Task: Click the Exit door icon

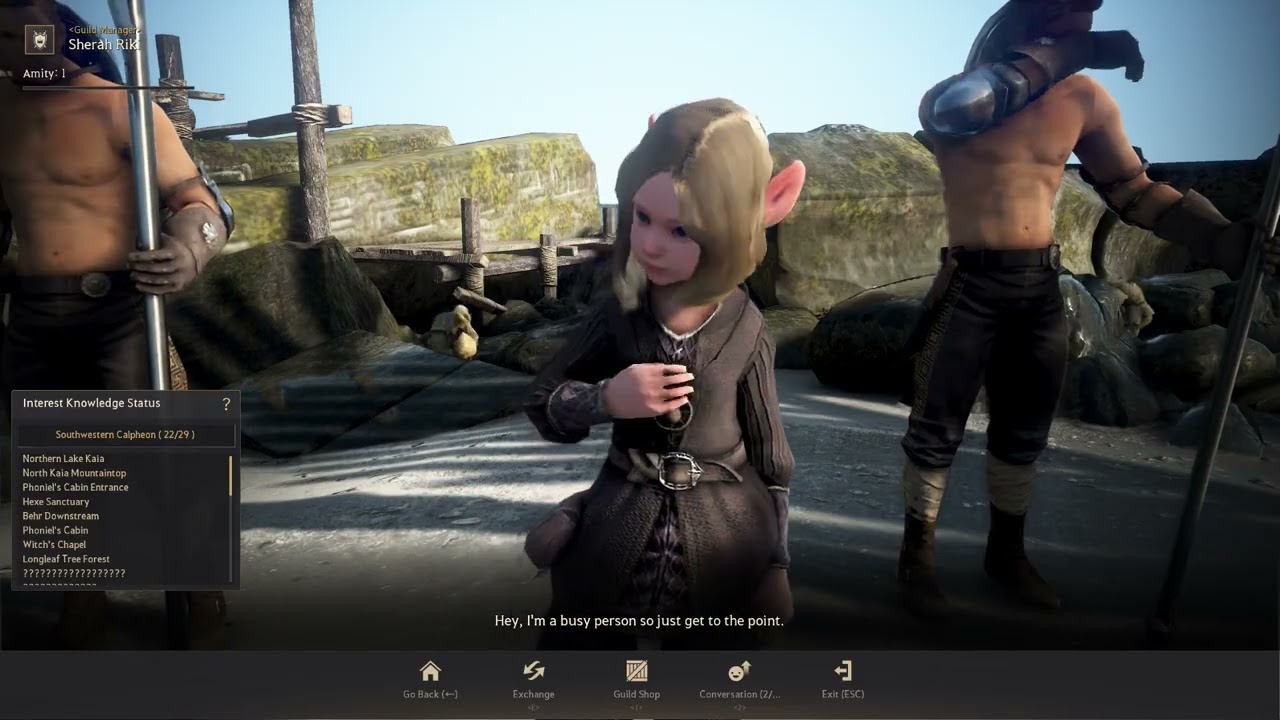Action: pos(843,670)
